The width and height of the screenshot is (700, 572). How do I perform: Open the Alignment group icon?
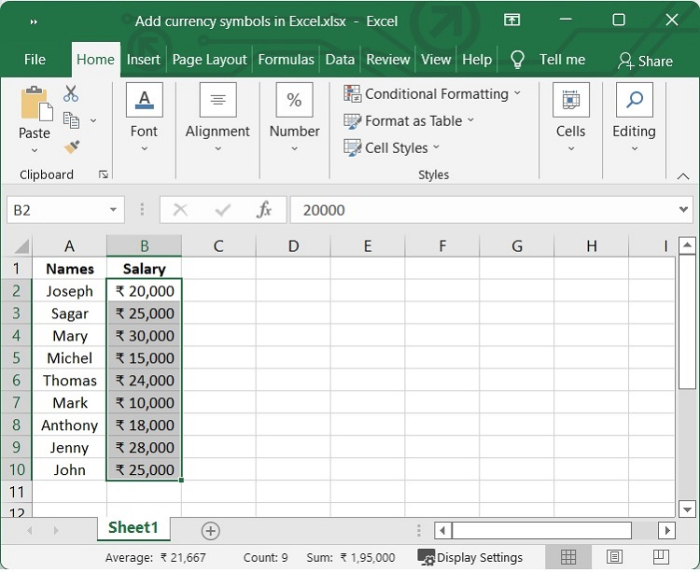click(x=217, y=101)
